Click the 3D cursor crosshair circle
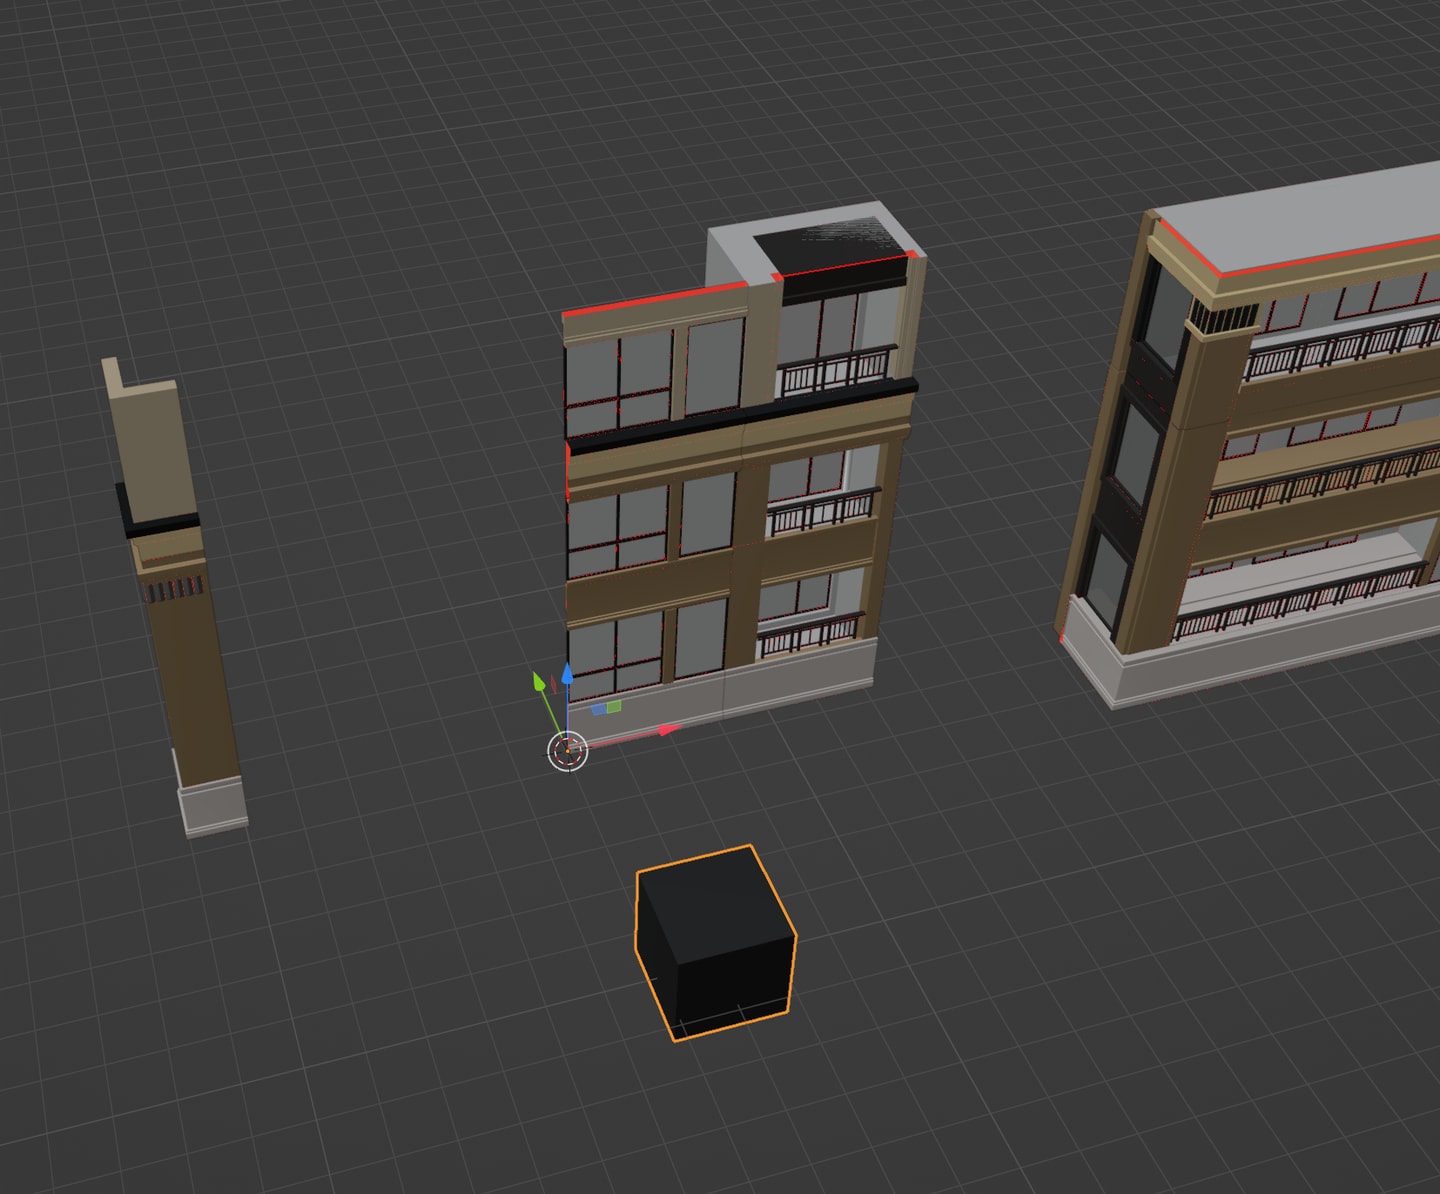 [568, 751]
